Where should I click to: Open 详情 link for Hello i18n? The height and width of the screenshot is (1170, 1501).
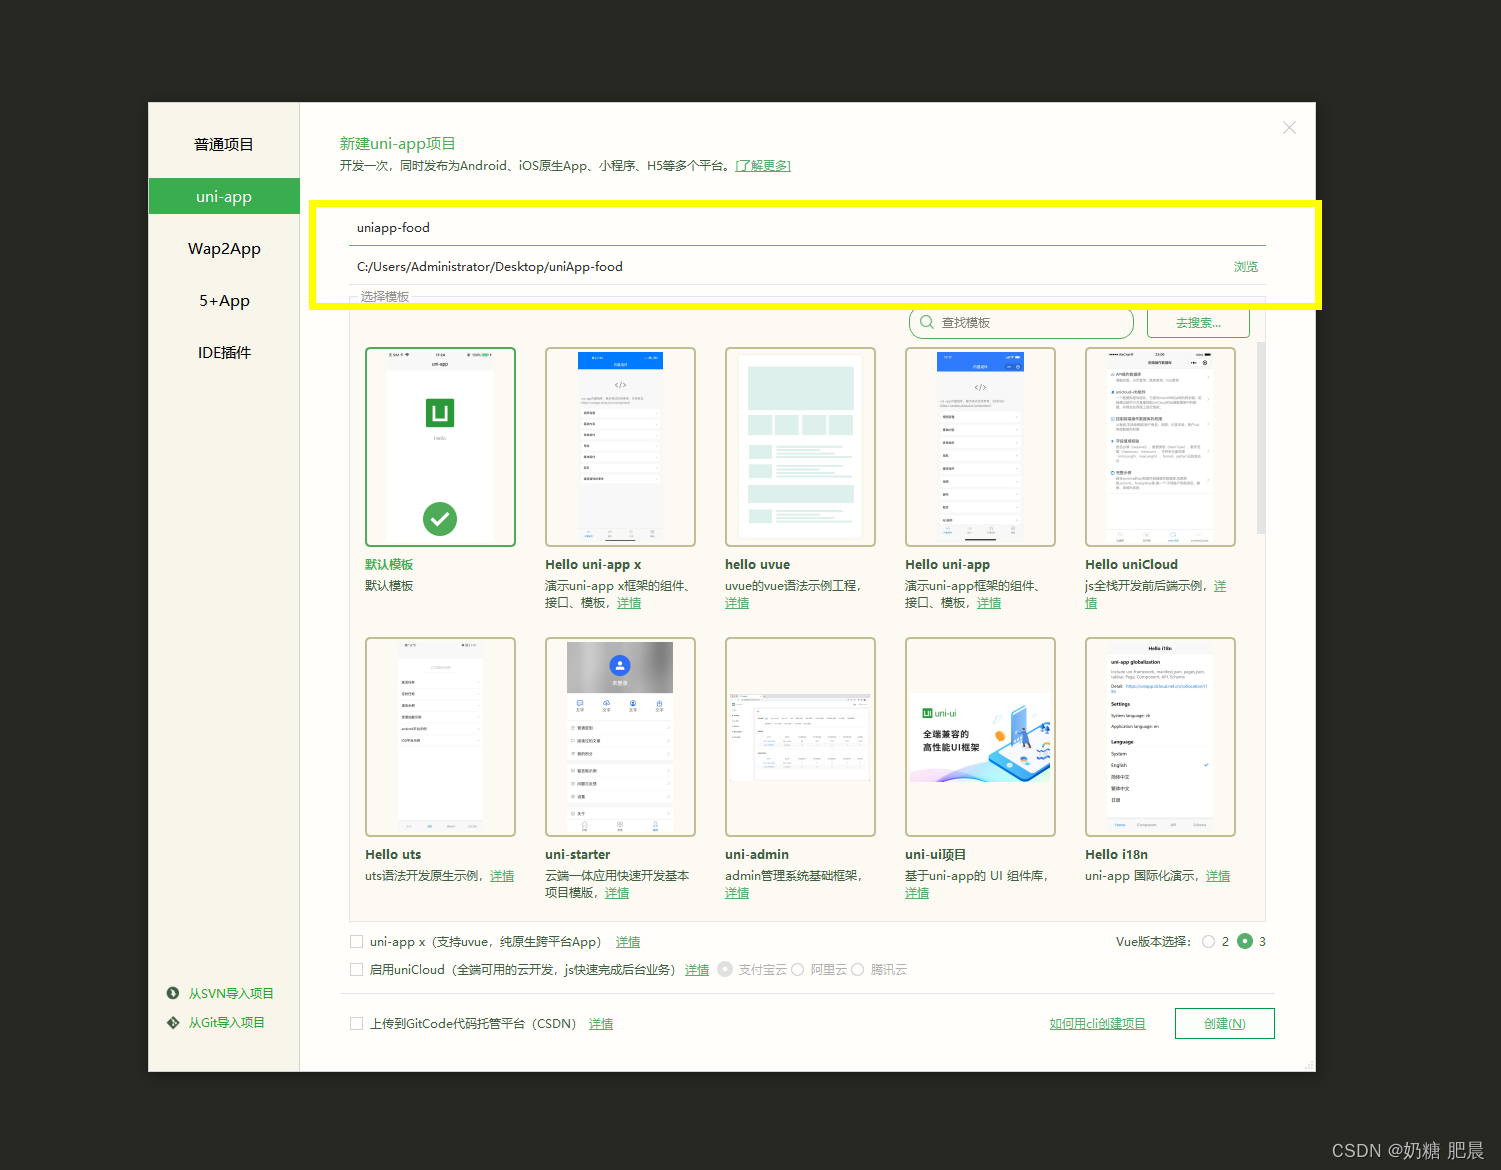[1218, 876]
